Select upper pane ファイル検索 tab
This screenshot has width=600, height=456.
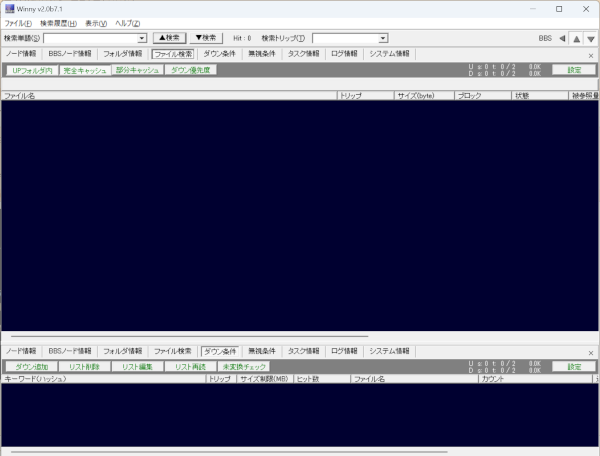[173, 54]
